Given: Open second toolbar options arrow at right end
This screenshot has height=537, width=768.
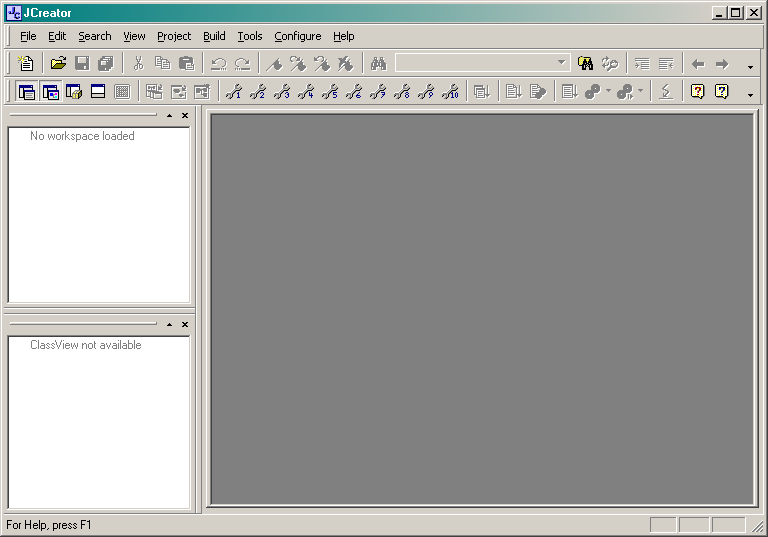Looking at the screenshot, I should point(750,95).
